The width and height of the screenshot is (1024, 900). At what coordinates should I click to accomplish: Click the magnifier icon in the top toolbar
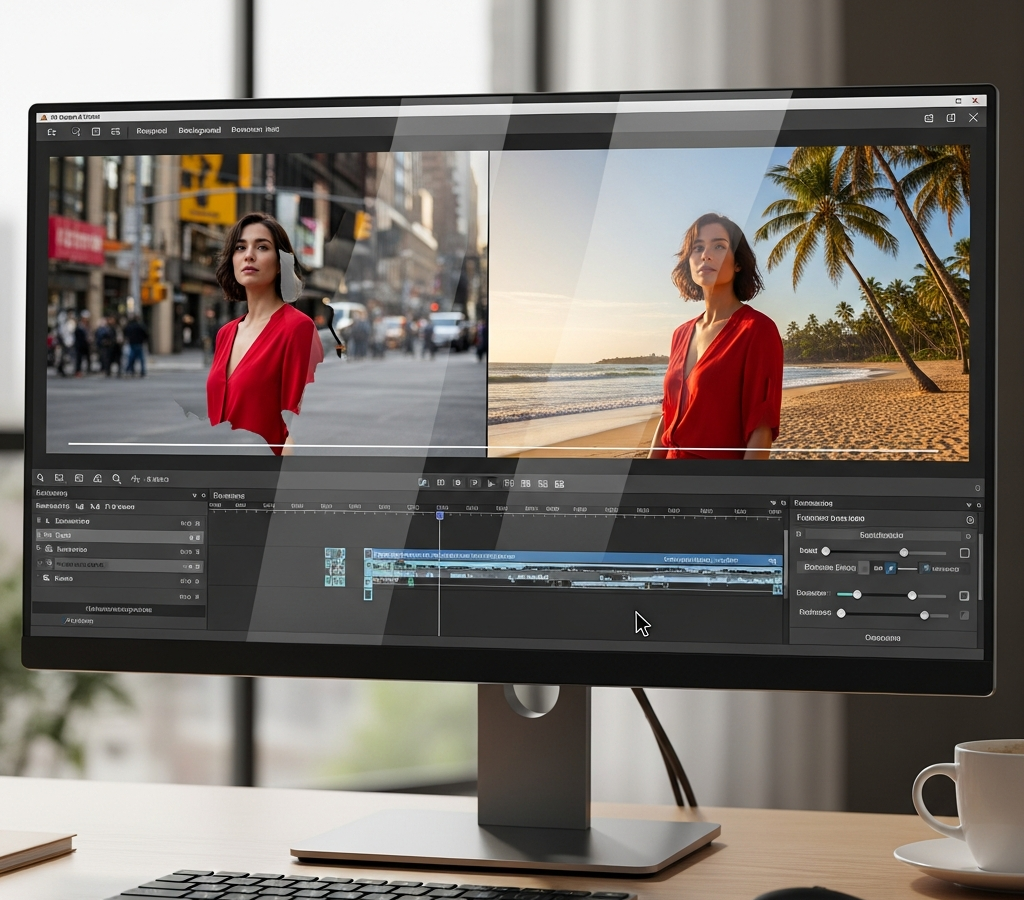pos(76,131)
